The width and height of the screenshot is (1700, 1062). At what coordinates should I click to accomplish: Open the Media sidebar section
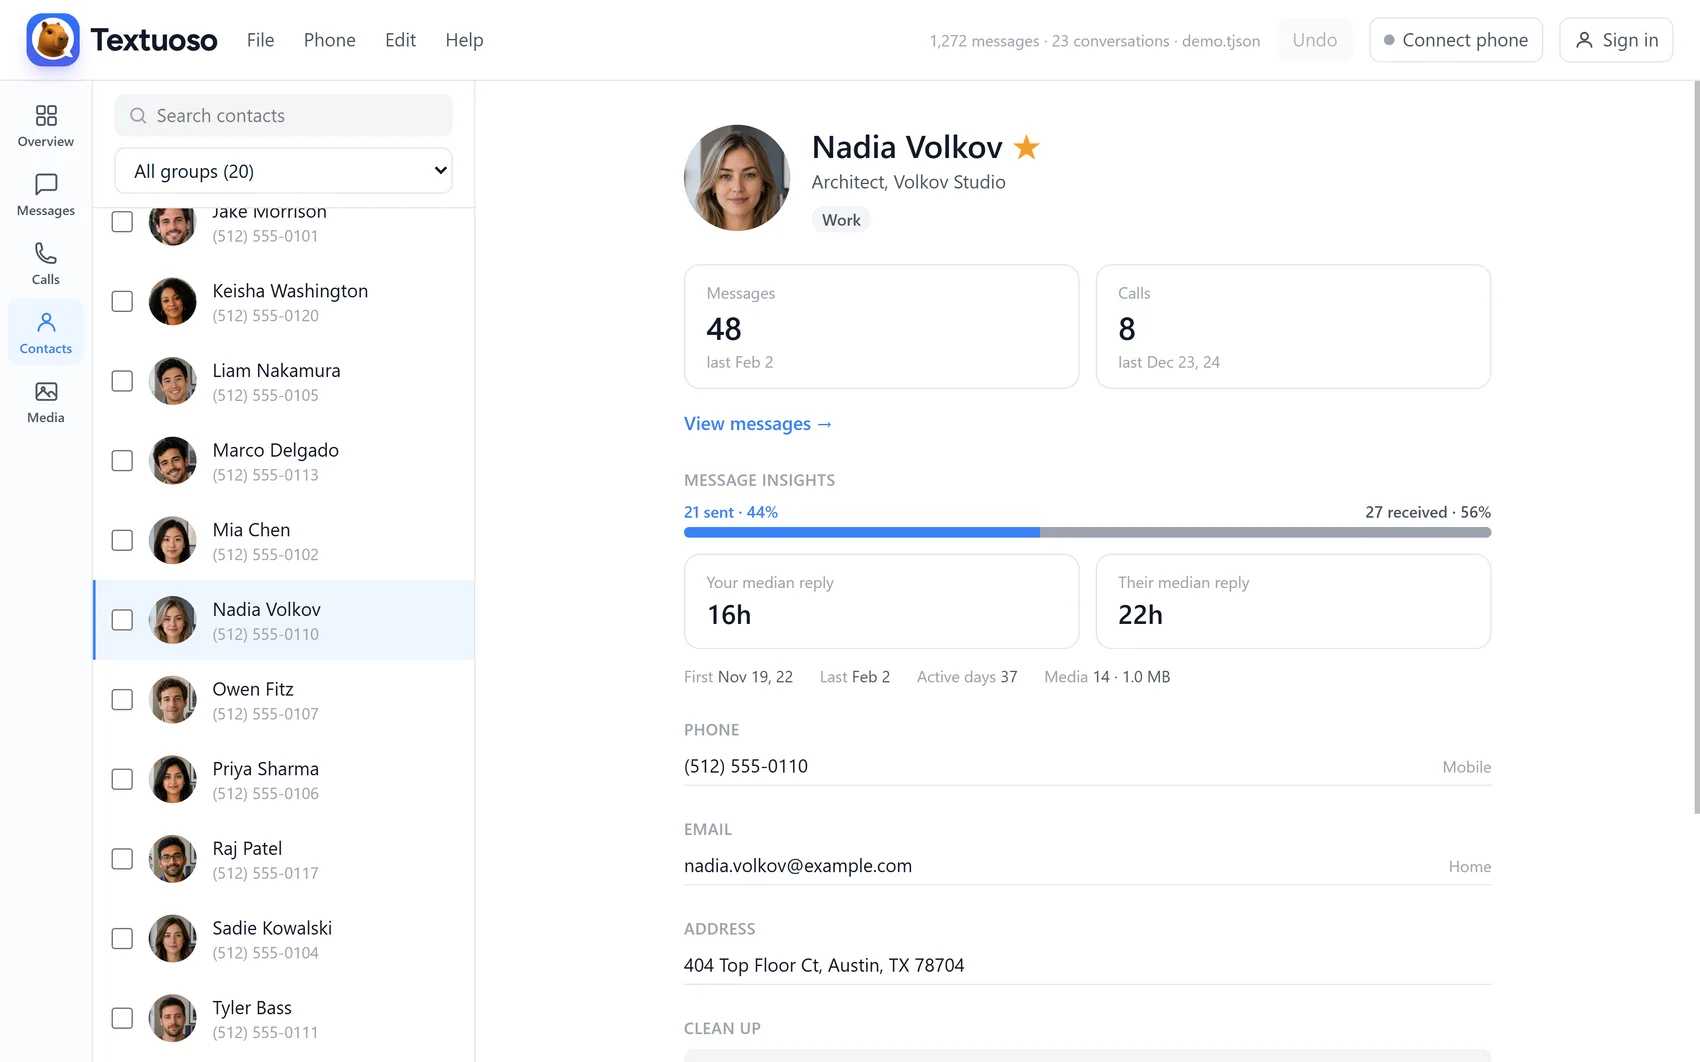click(x=46, y=402)
